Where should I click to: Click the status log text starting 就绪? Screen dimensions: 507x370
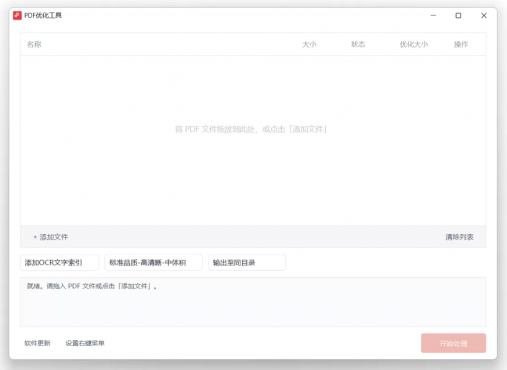pyautogui.click(x=92, y=286)
